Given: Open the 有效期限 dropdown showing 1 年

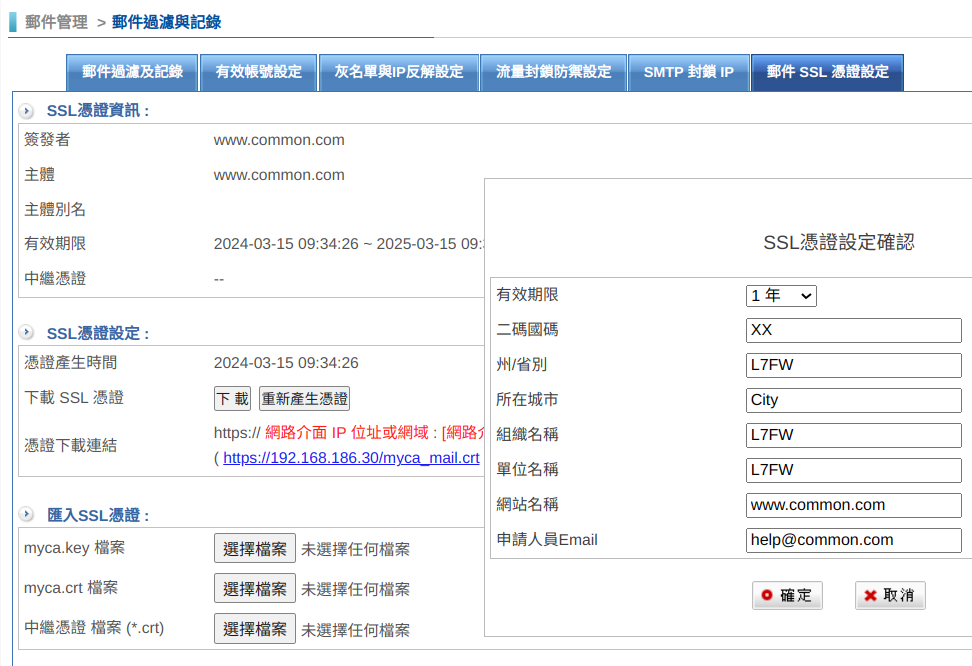Looking at the screenshot, I should coord(781,295).
